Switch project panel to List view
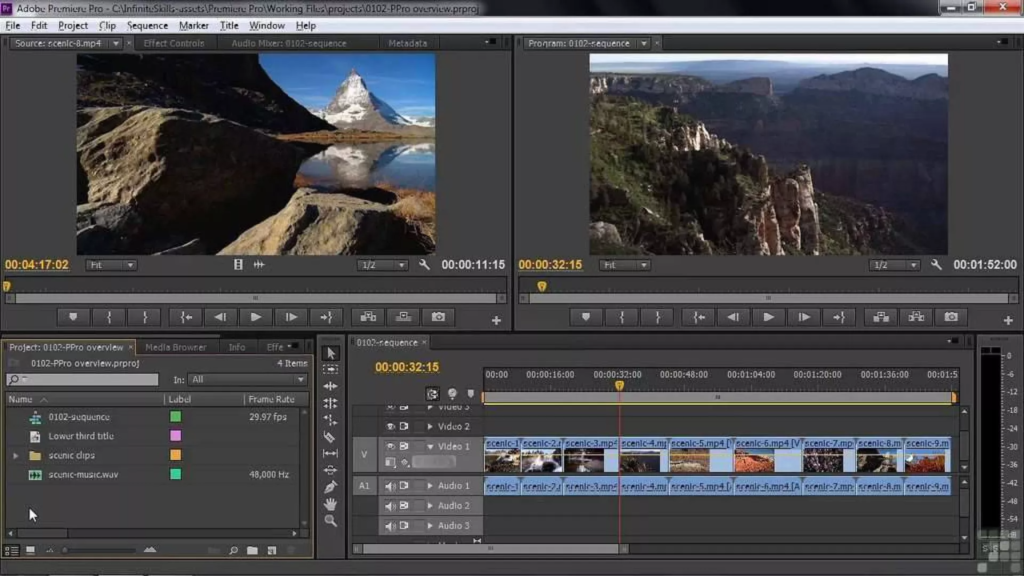1024x576 pixels. [11, 551]
